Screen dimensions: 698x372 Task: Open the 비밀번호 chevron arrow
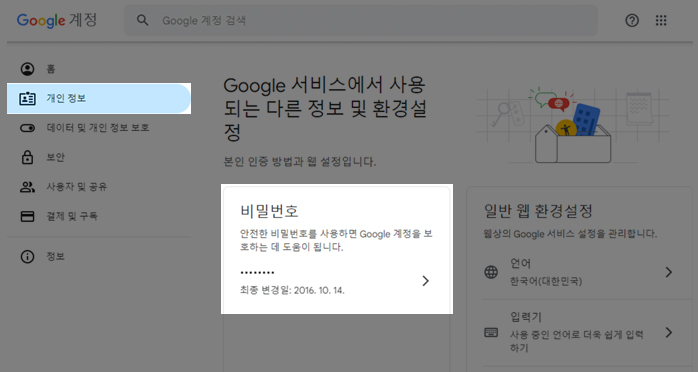tap(426, 281)
